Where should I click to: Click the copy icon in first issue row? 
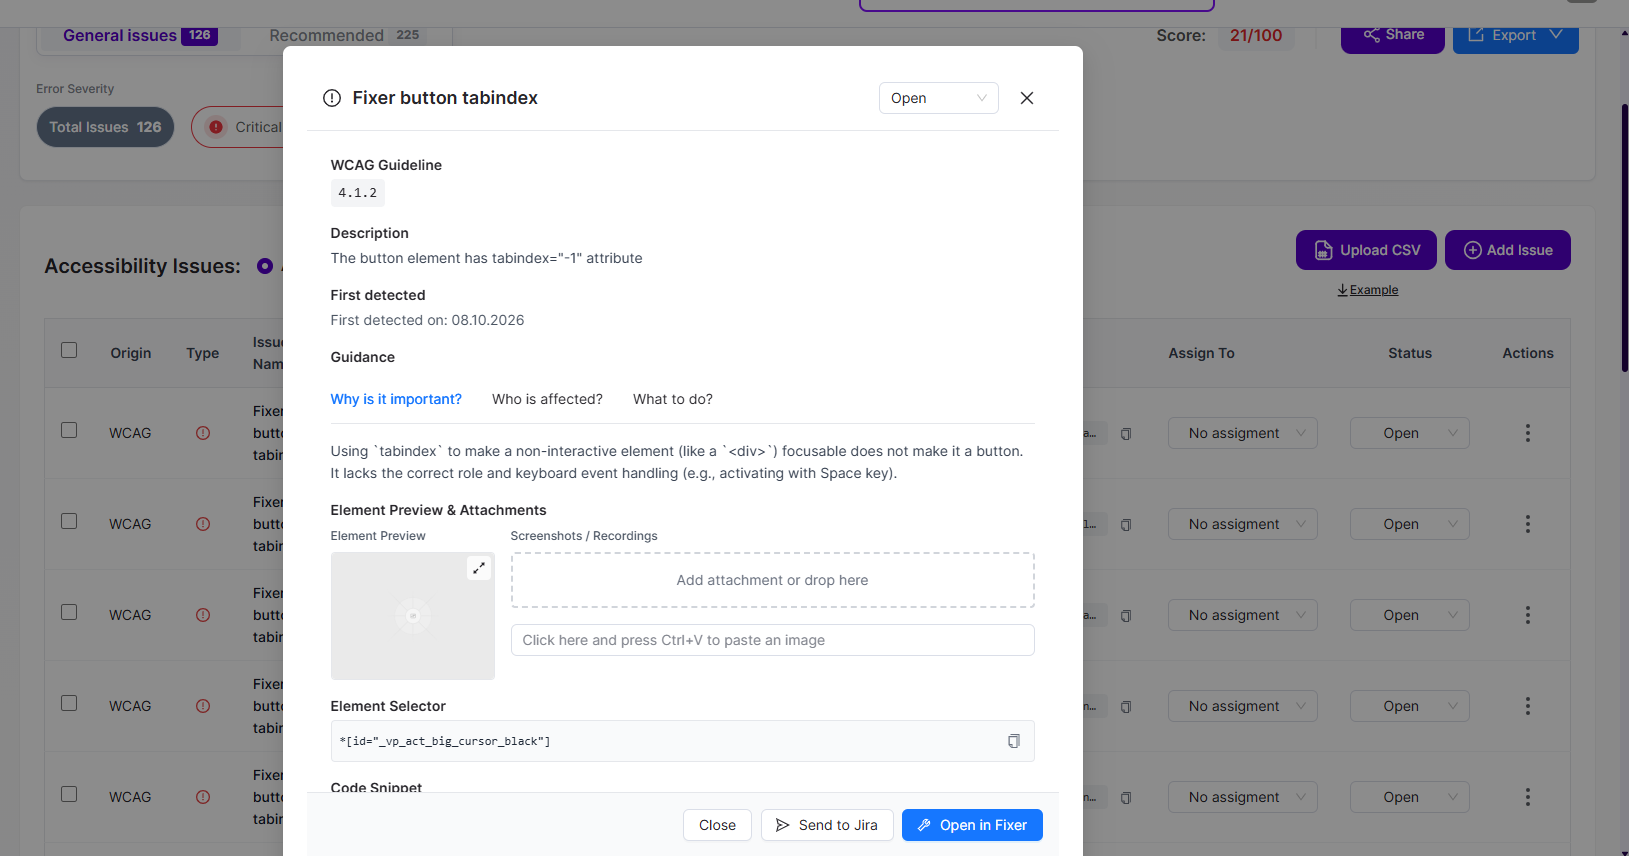(1126, 434)
